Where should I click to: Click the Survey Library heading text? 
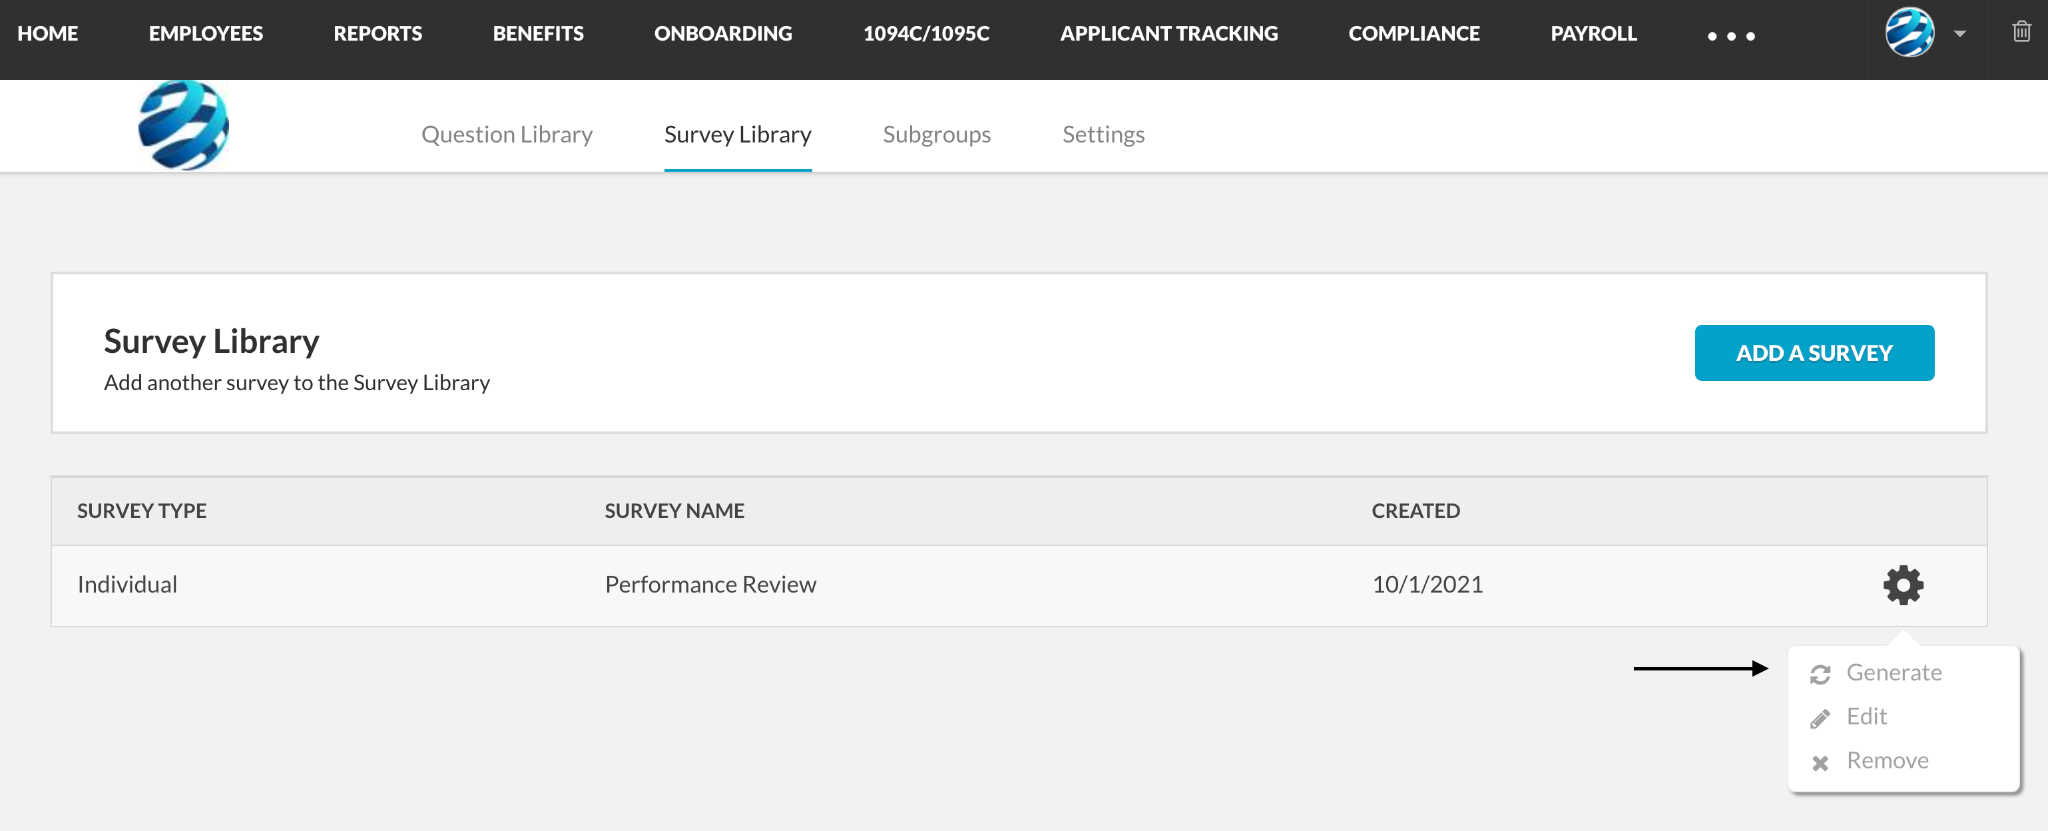point(212,342)
